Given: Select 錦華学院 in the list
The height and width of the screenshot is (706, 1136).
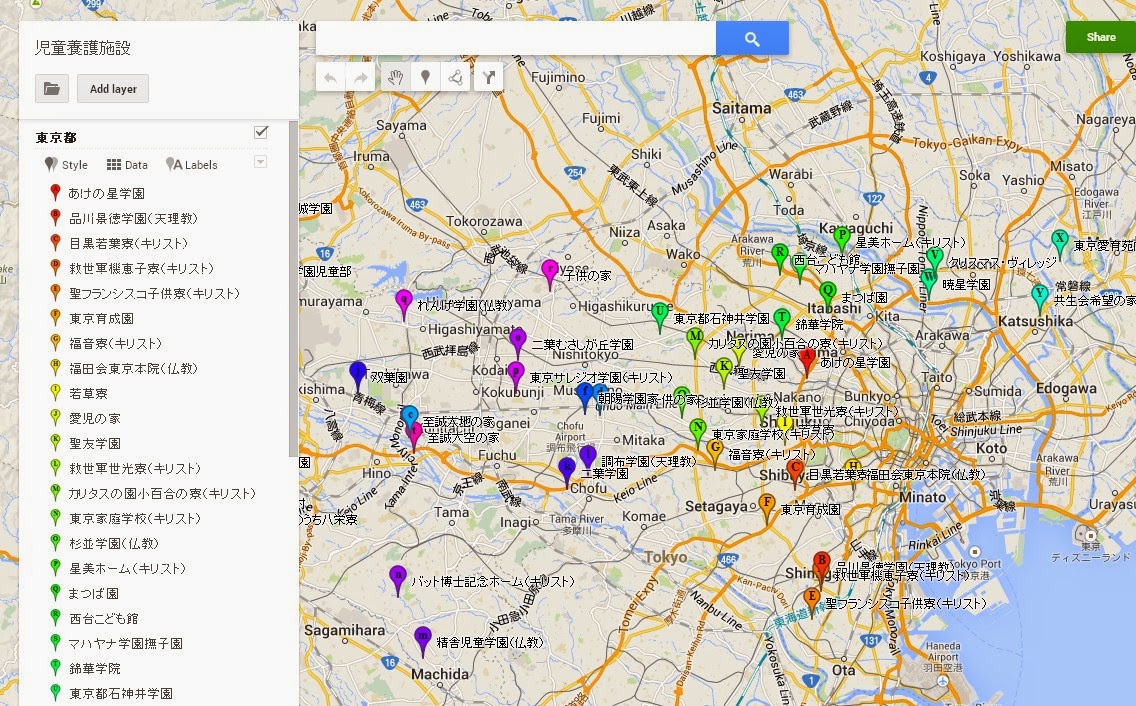Looking at the screenshot, I should [x=94, y=668].
